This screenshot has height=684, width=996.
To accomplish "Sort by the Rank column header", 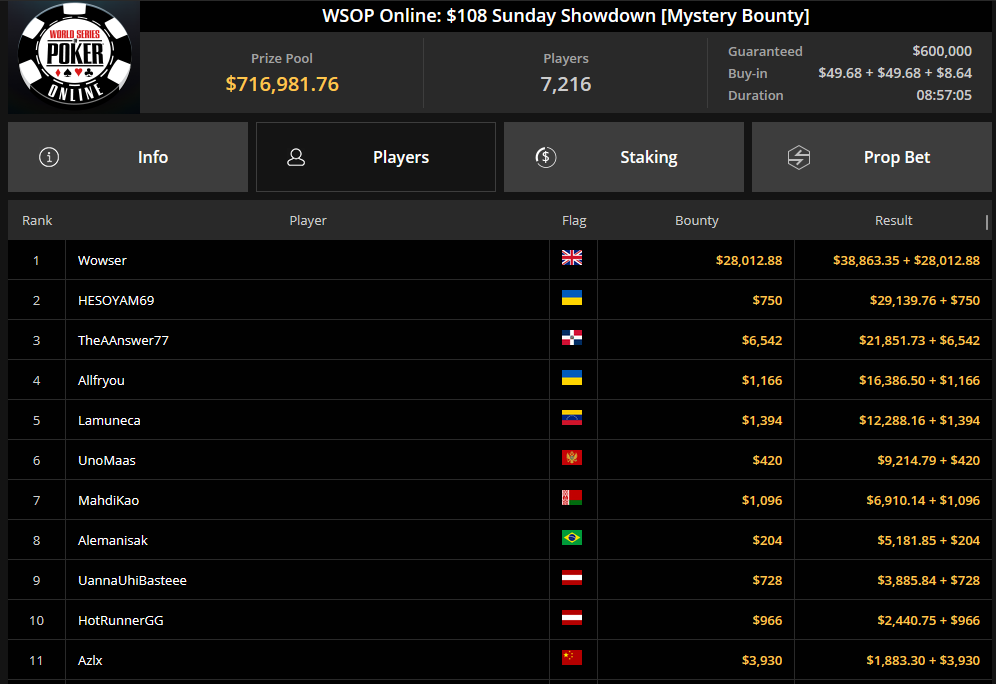I will click(37, 220).
